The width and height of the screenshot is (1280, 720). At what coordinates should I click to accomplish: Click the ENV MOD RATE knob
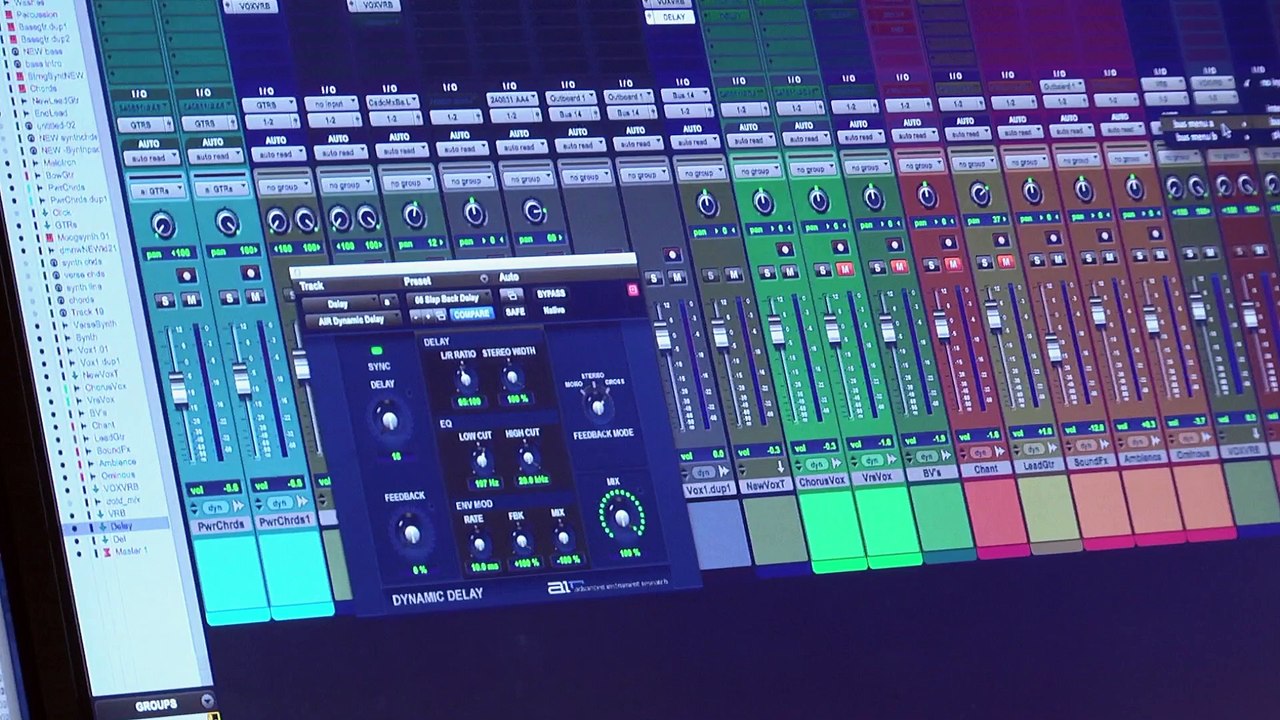[478, 545]
